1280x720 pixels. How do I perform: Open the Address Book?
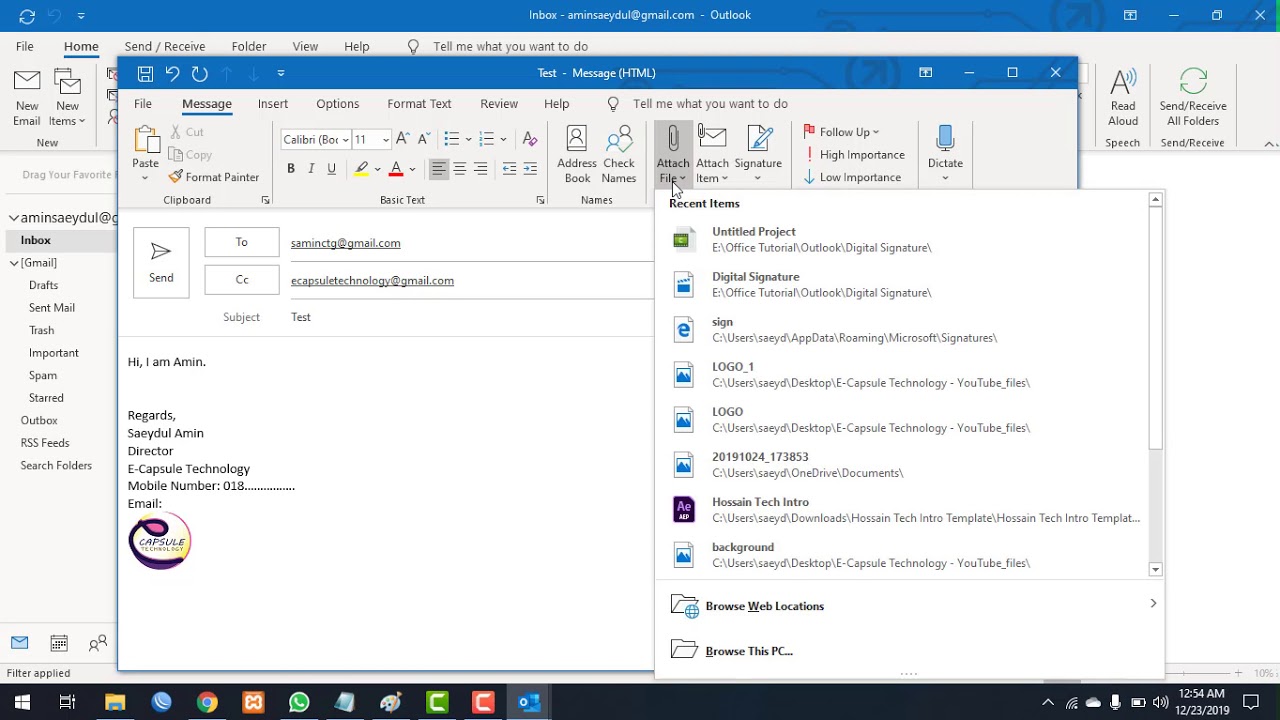point(577,154)
